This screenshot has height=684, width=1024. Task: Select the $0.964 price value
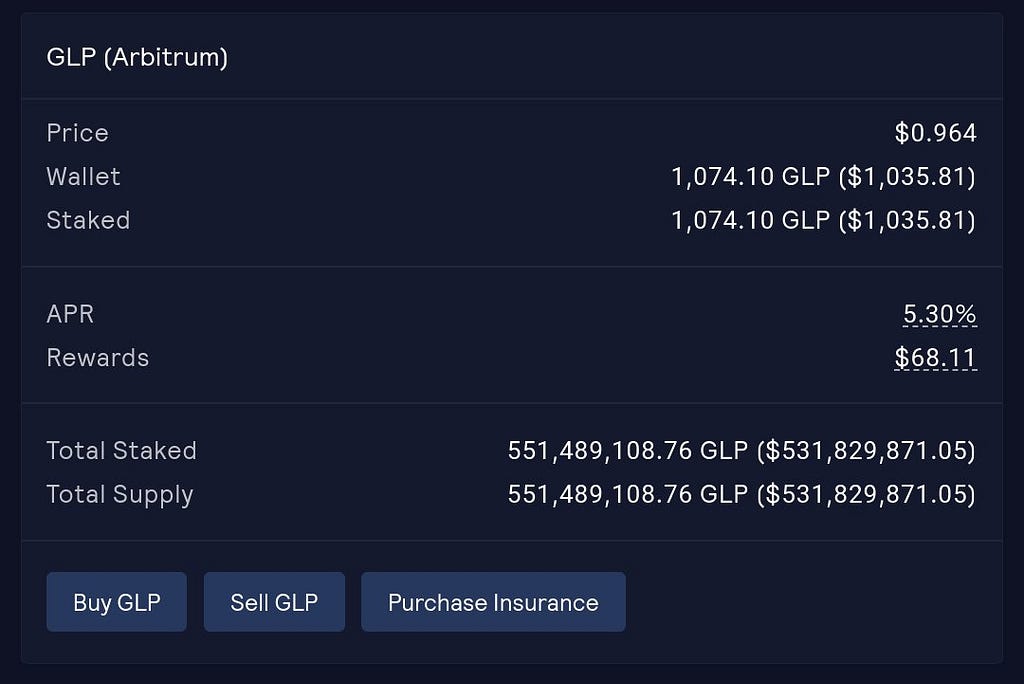[935, 133]
